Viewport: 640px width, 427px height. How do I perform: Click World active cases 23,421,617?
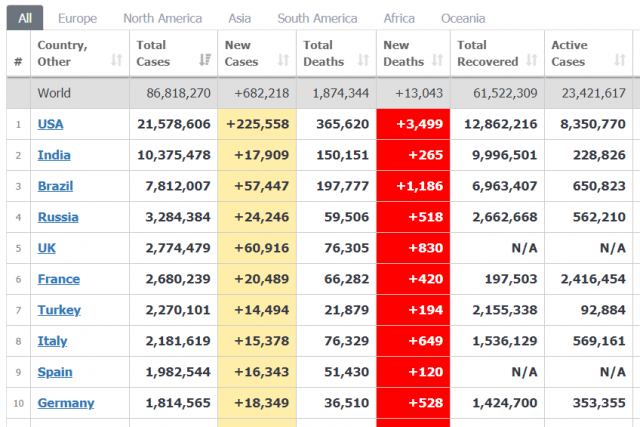(593, 93)
